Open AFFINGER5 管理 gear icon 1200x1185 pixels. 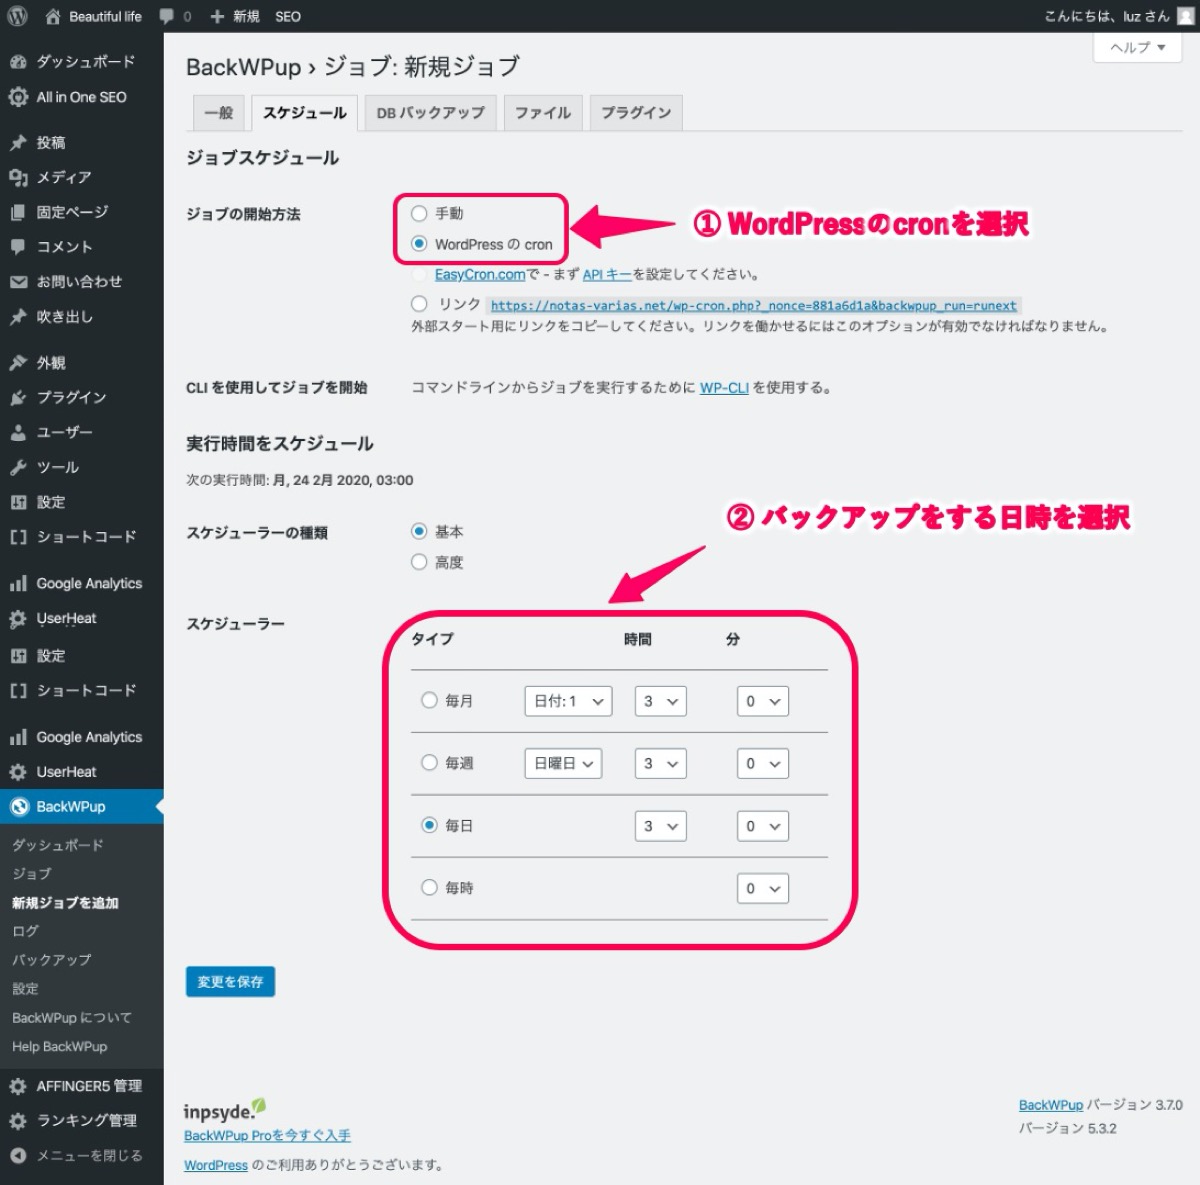point(18,1086)
